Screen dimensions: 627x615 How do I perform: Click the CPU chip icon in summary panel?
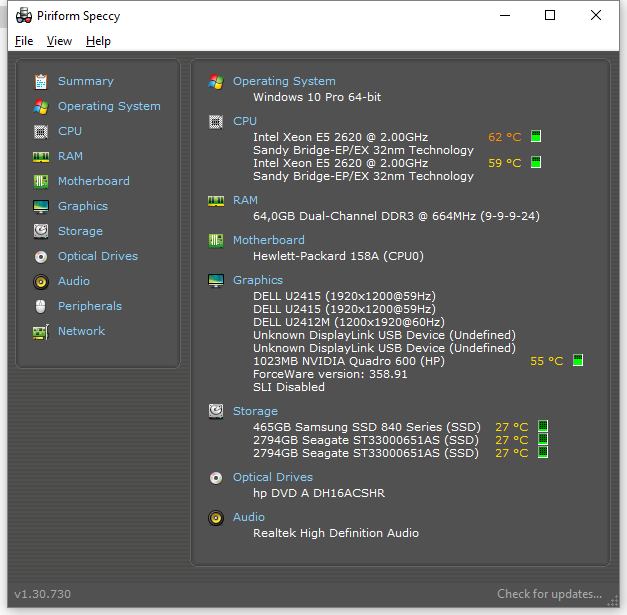tap(216, 122)
